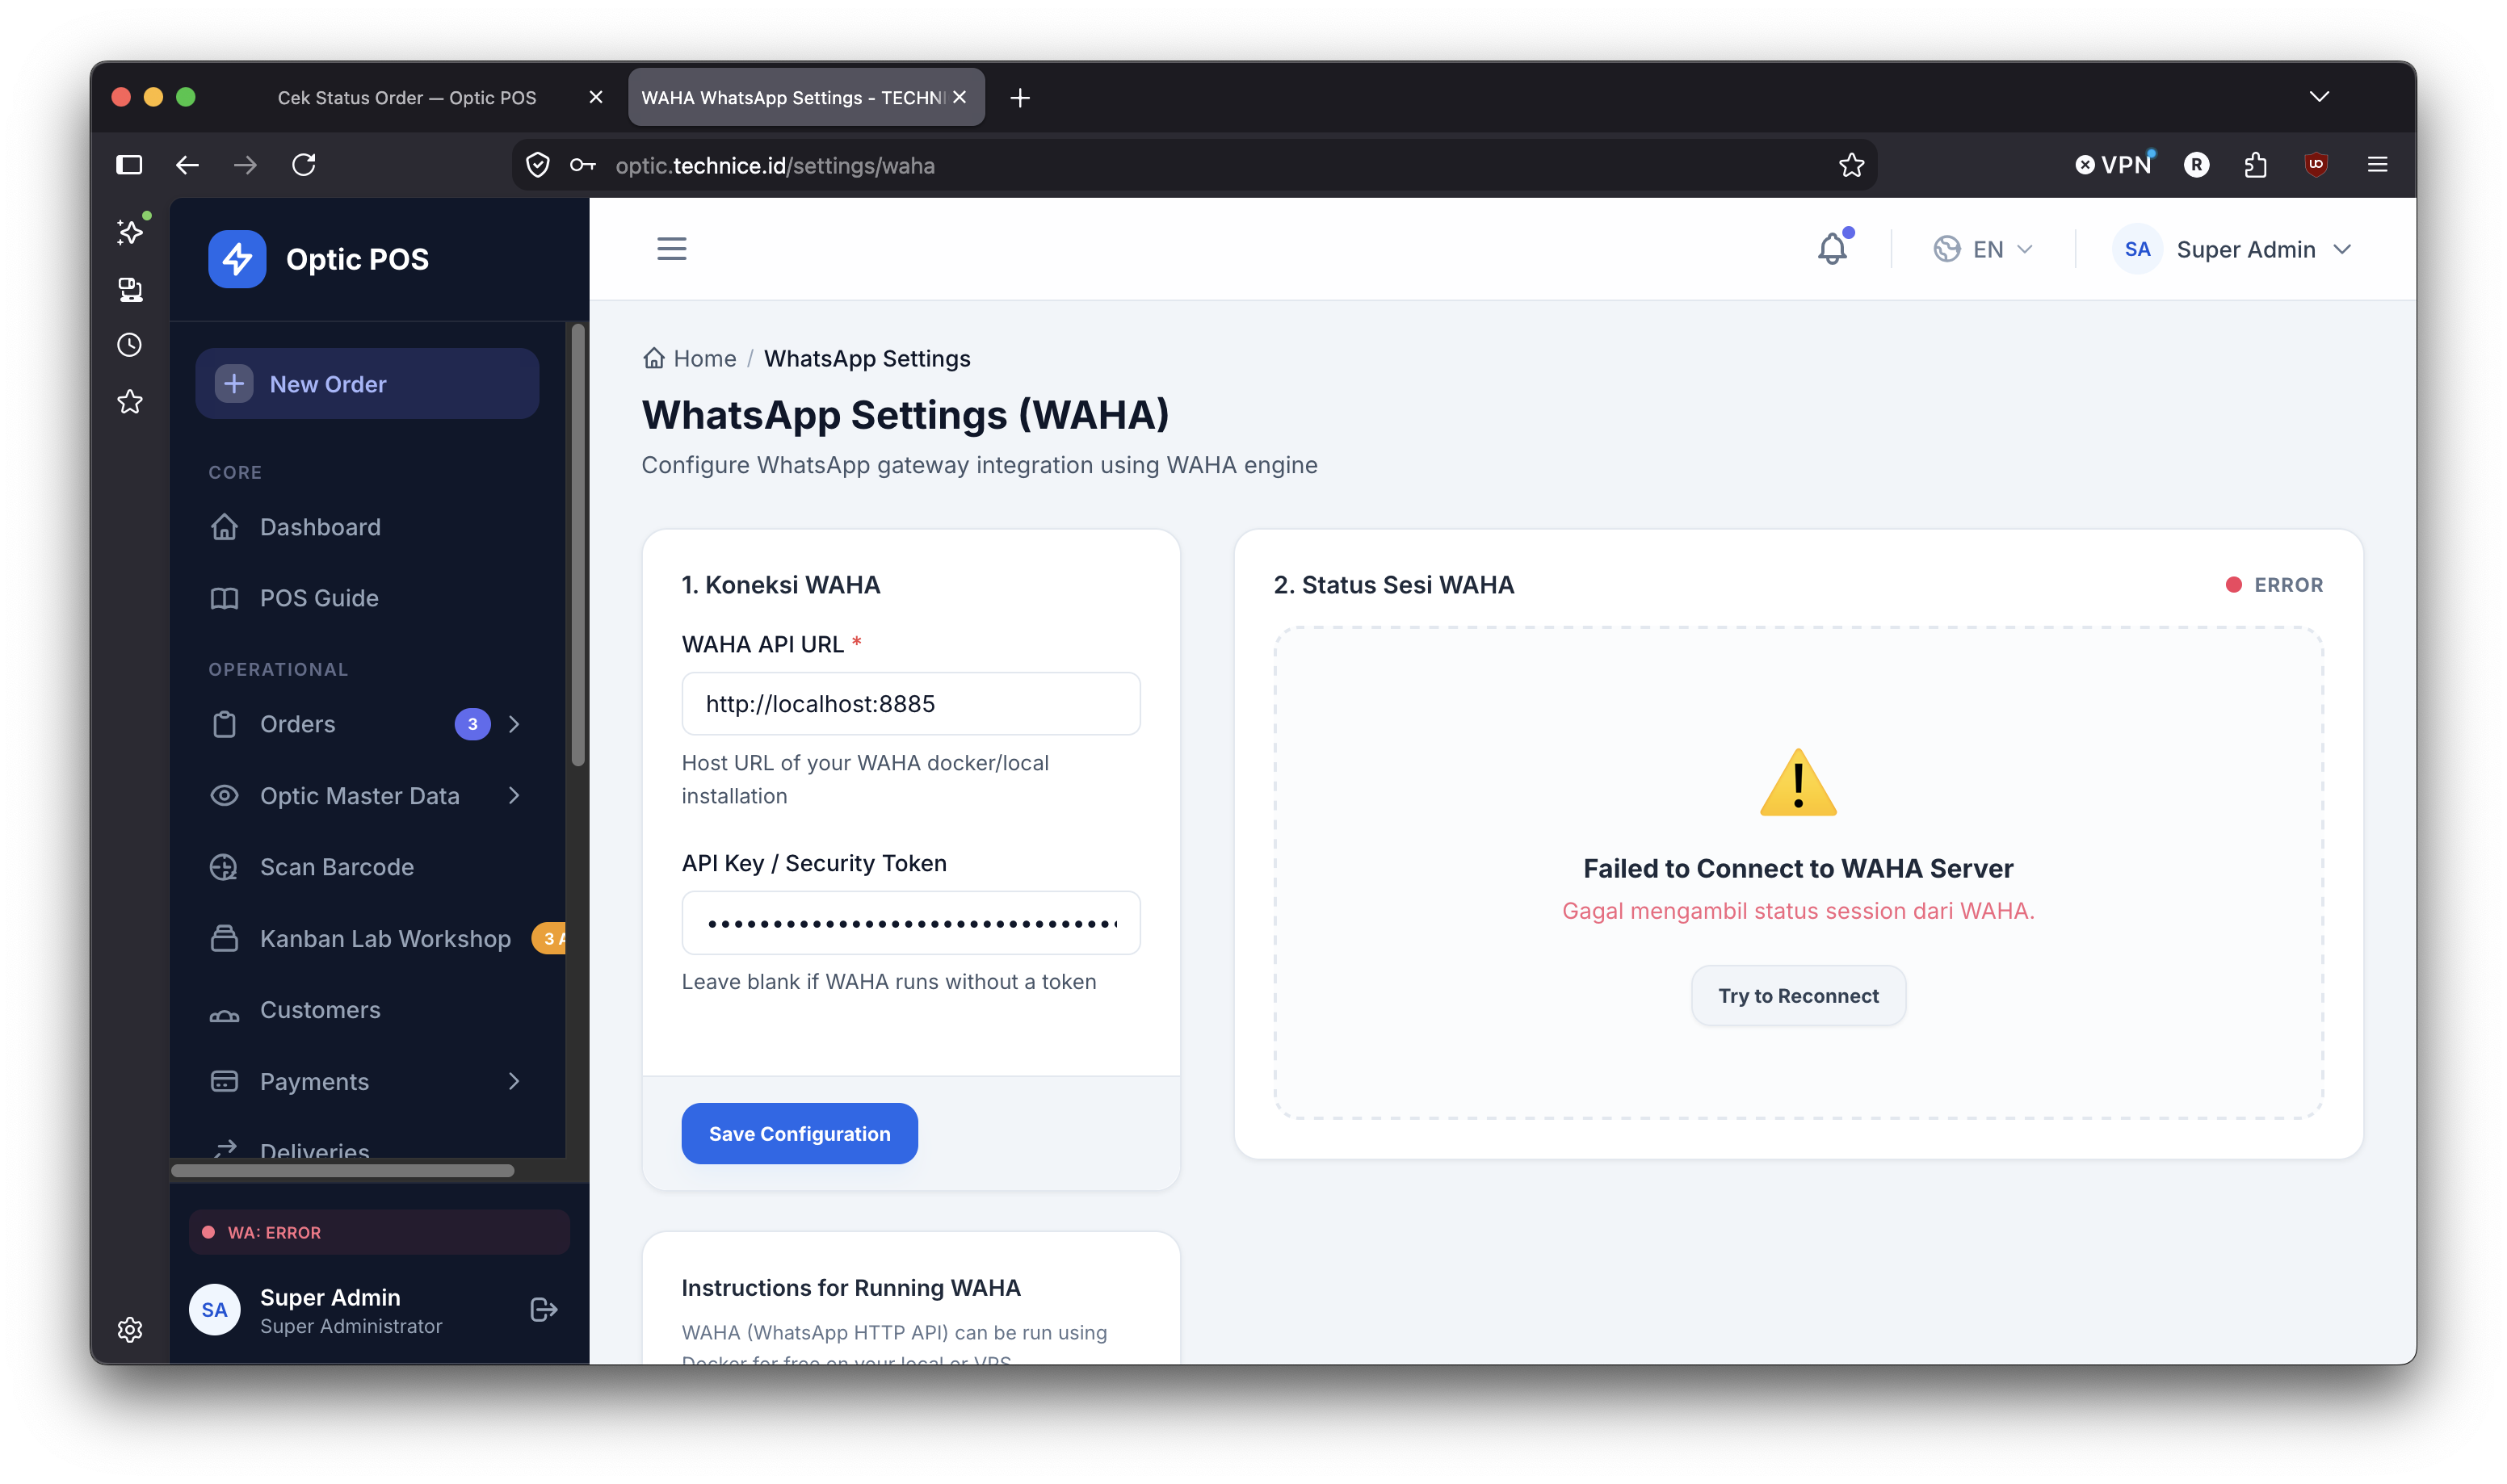Click the VPN indicator in toolbar
The width and height of the screenshot is (2507, 1484).
tap(2113, 164)
